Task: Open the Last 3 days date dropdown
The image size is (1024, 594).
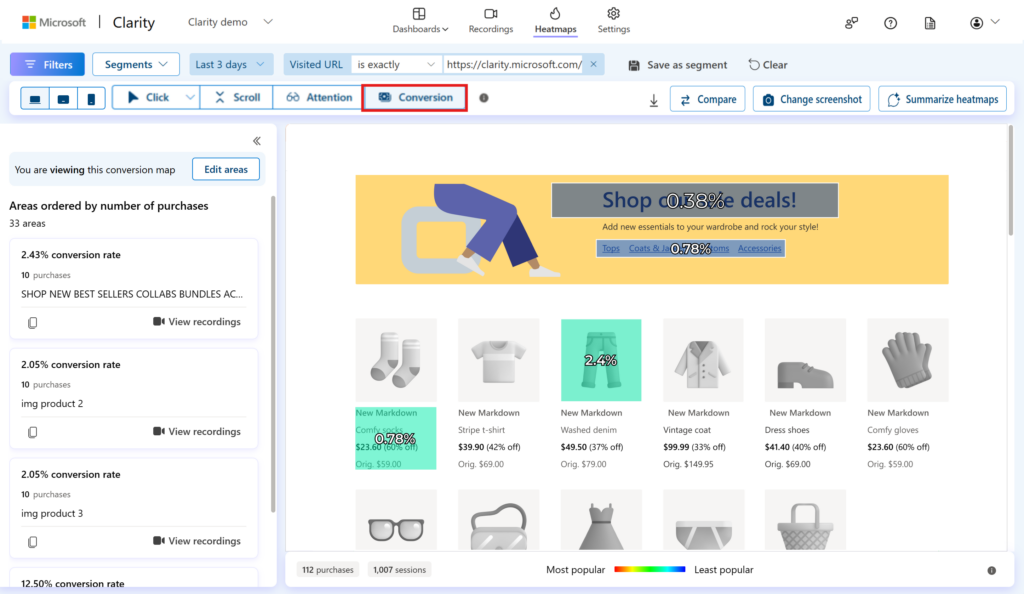Action: 231,64
